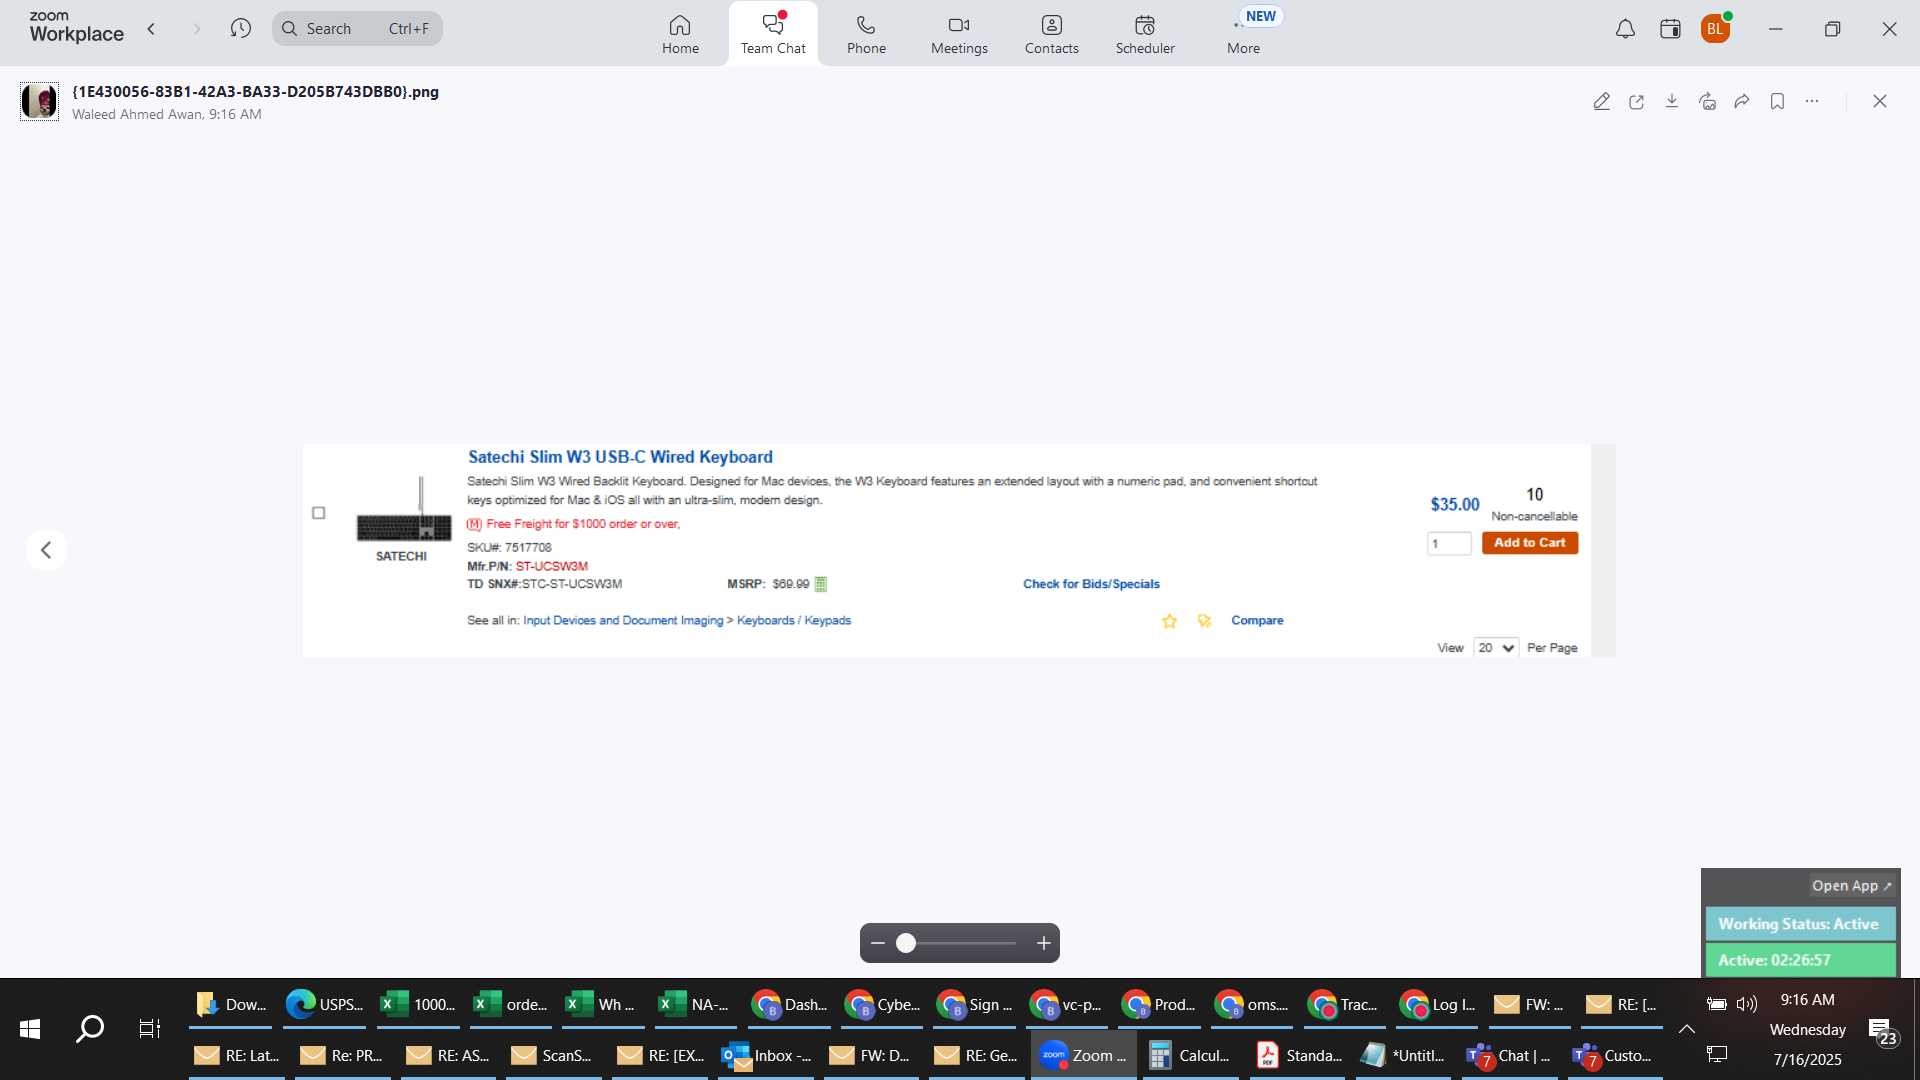1920x1080 pixels.
Task: Open the Standa... PDF taskbar item
Action: click(x=1299, y=1055)
